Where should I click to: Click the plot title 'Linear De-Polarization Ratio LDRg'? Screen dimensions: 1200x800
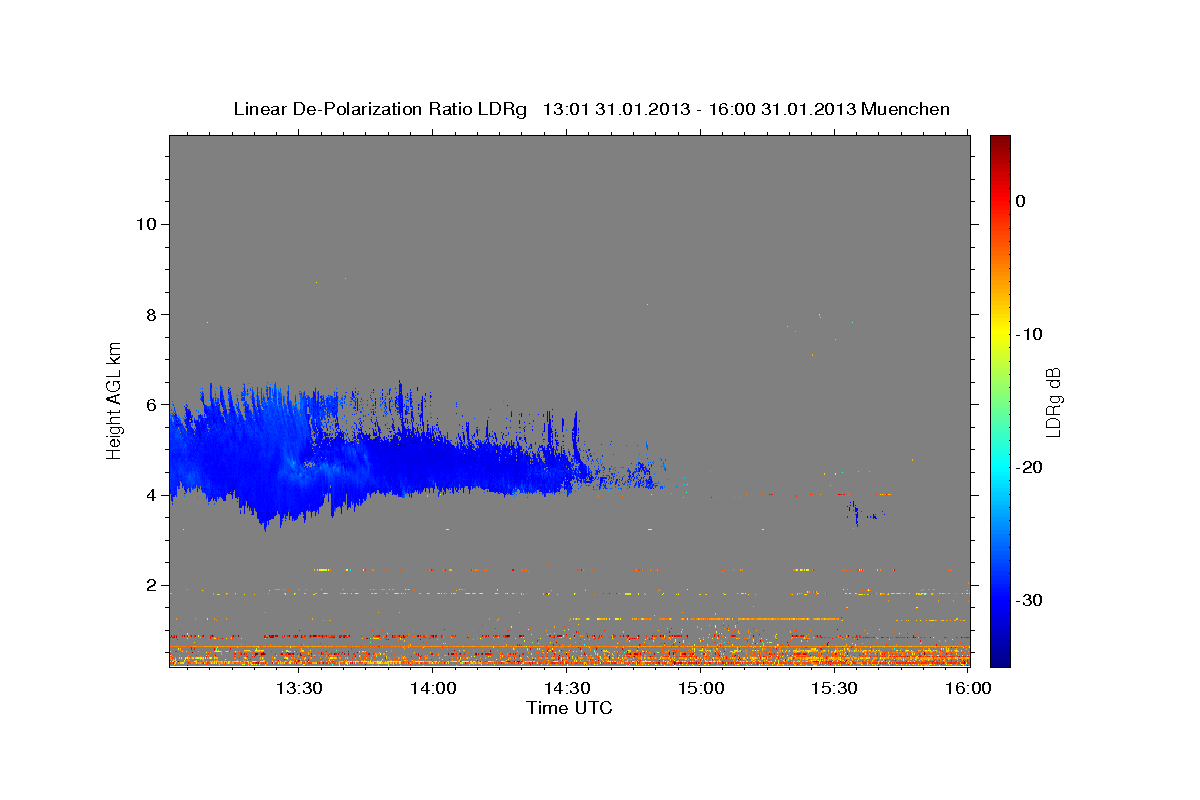pos(379,109)
